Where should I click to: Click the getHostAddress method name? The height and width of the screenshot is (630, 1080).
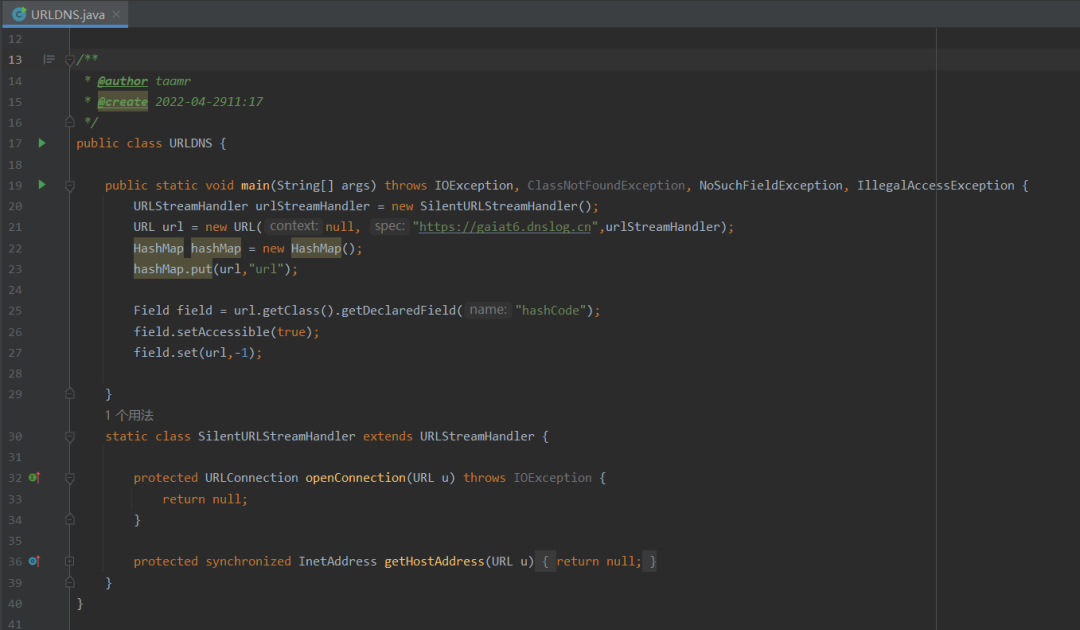click(435, 561)
